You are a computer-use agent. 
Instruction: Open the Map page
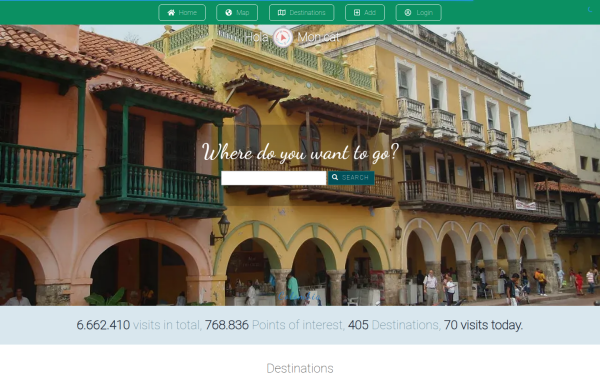(237, 13)
